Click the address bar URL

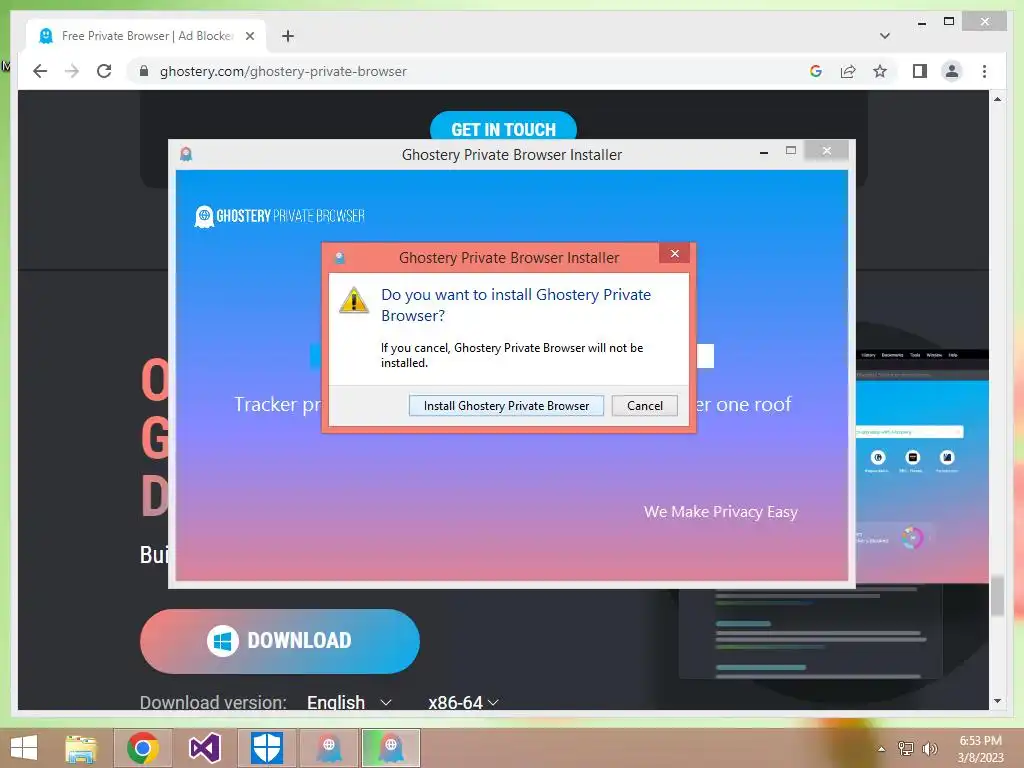click(x=283, y=71)
